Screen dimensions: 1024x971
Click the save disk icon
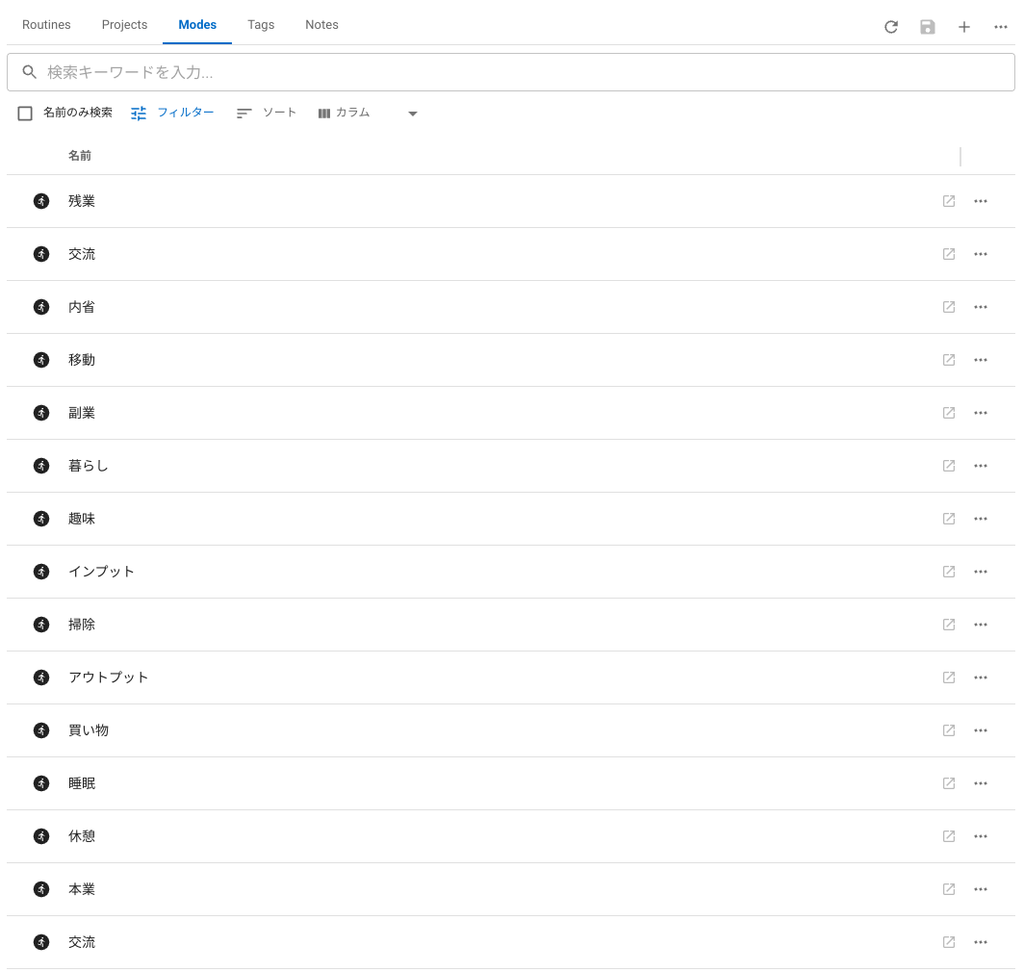pyautogui.click(x=927, y=27)
